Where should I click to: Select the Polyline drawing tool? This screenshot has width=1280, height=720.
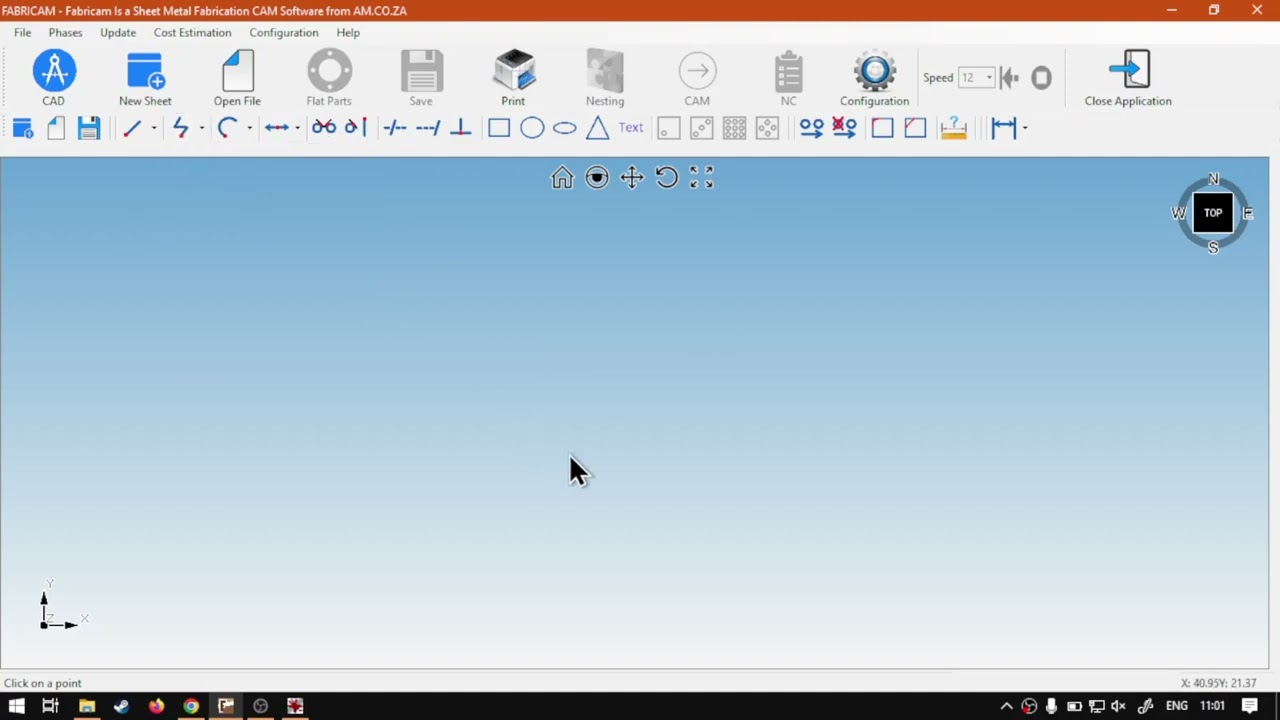coord(180,128)
